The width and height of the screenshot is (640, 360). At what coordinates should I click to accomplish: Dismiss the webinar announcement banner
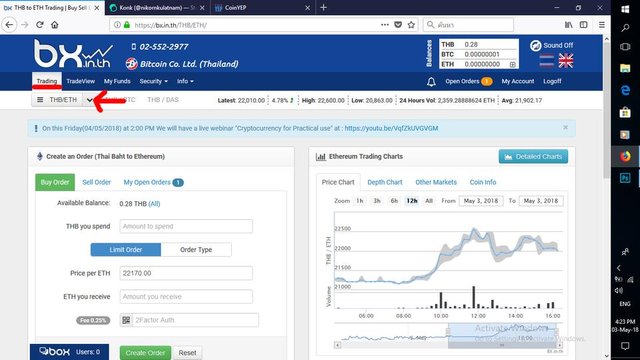(565, 127)
